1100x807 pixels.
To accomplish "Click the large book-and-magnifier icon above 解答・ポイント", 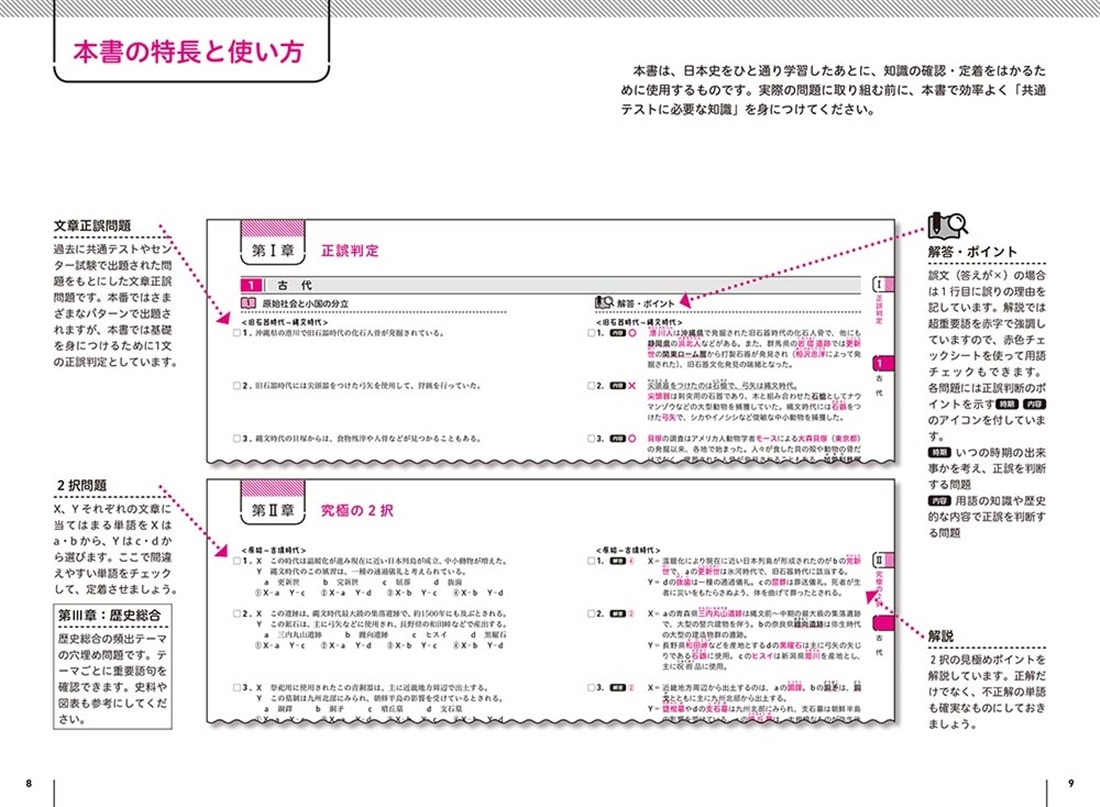I will (948, 225).
